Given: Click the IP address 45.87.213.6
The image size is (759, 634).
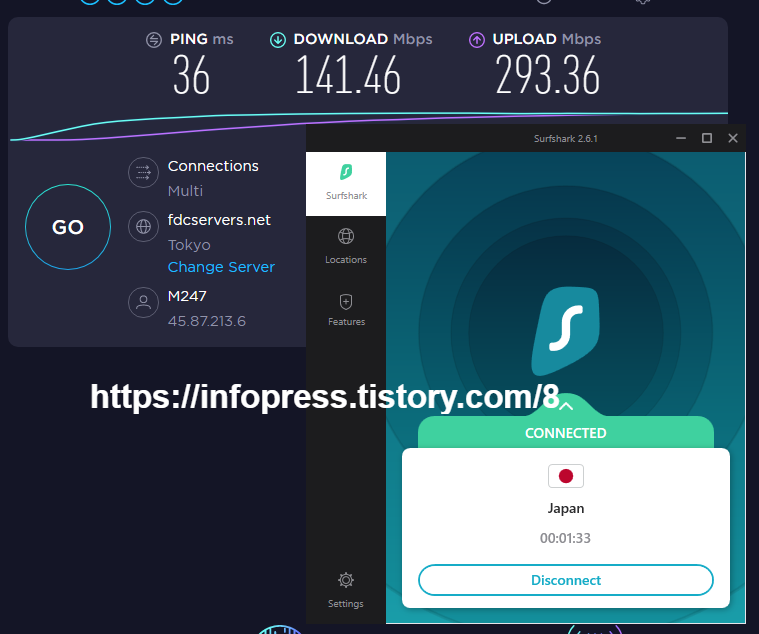Looking at the screenshot, I should 207,321.
